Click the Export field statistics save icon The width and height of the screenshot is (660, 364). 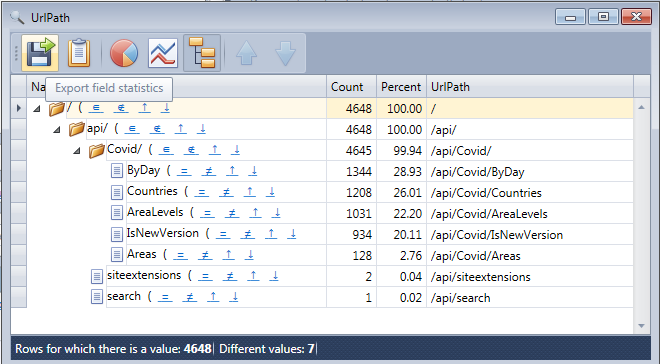click(x=40, y=53)
